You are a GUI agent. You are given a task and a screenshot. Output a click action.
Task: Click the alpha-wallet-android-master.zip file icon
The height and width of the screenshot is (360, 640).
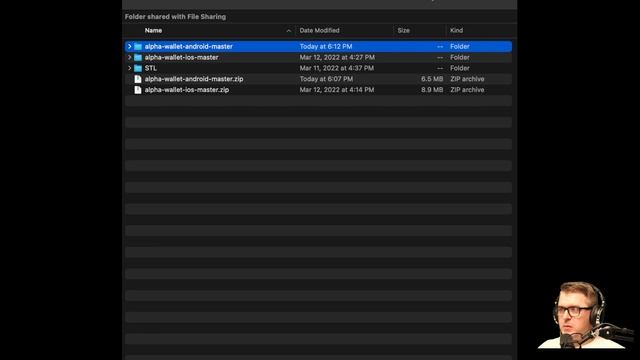coord(138,79)
